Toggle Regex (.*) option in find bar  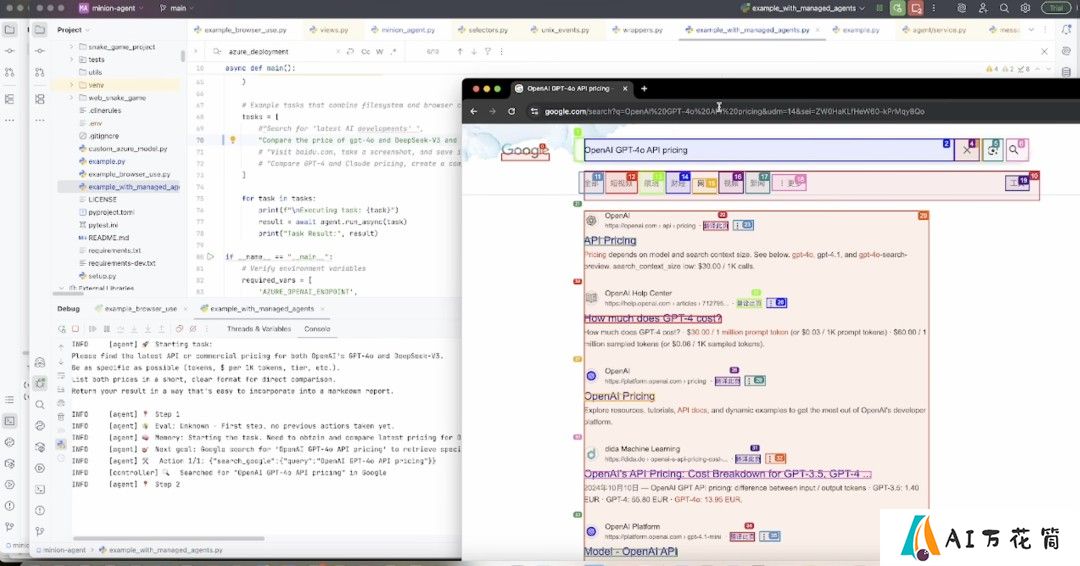tap(393, 52)
